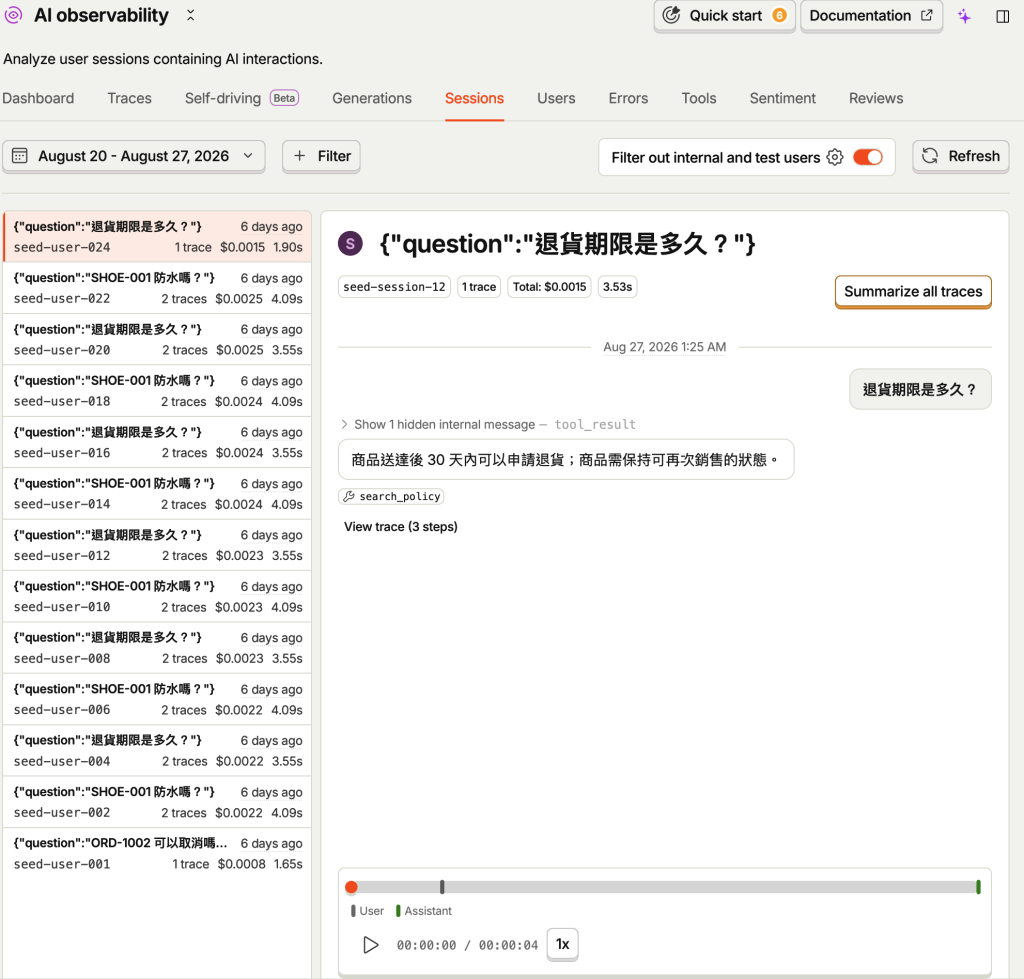Image resolution: width=1024 pixels, height=979 pixels.
Task: Toggle Filter out internal and test users switch
Action: tap(868, 157)
